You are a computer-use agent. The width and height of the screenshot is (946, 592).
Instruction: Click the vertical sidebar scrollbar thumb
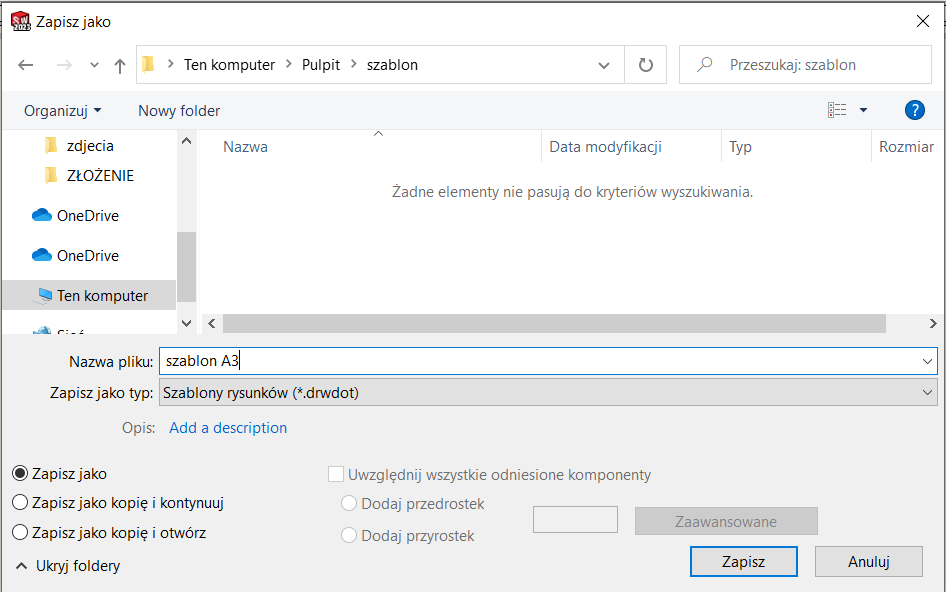pyautogui.click(x=187, y=267)
